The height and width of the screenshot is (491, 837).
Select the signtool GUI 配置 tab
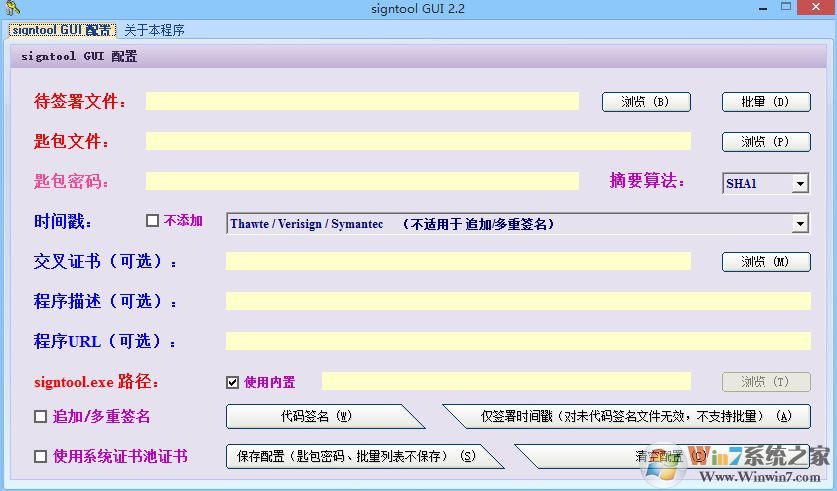click(61, 31)
